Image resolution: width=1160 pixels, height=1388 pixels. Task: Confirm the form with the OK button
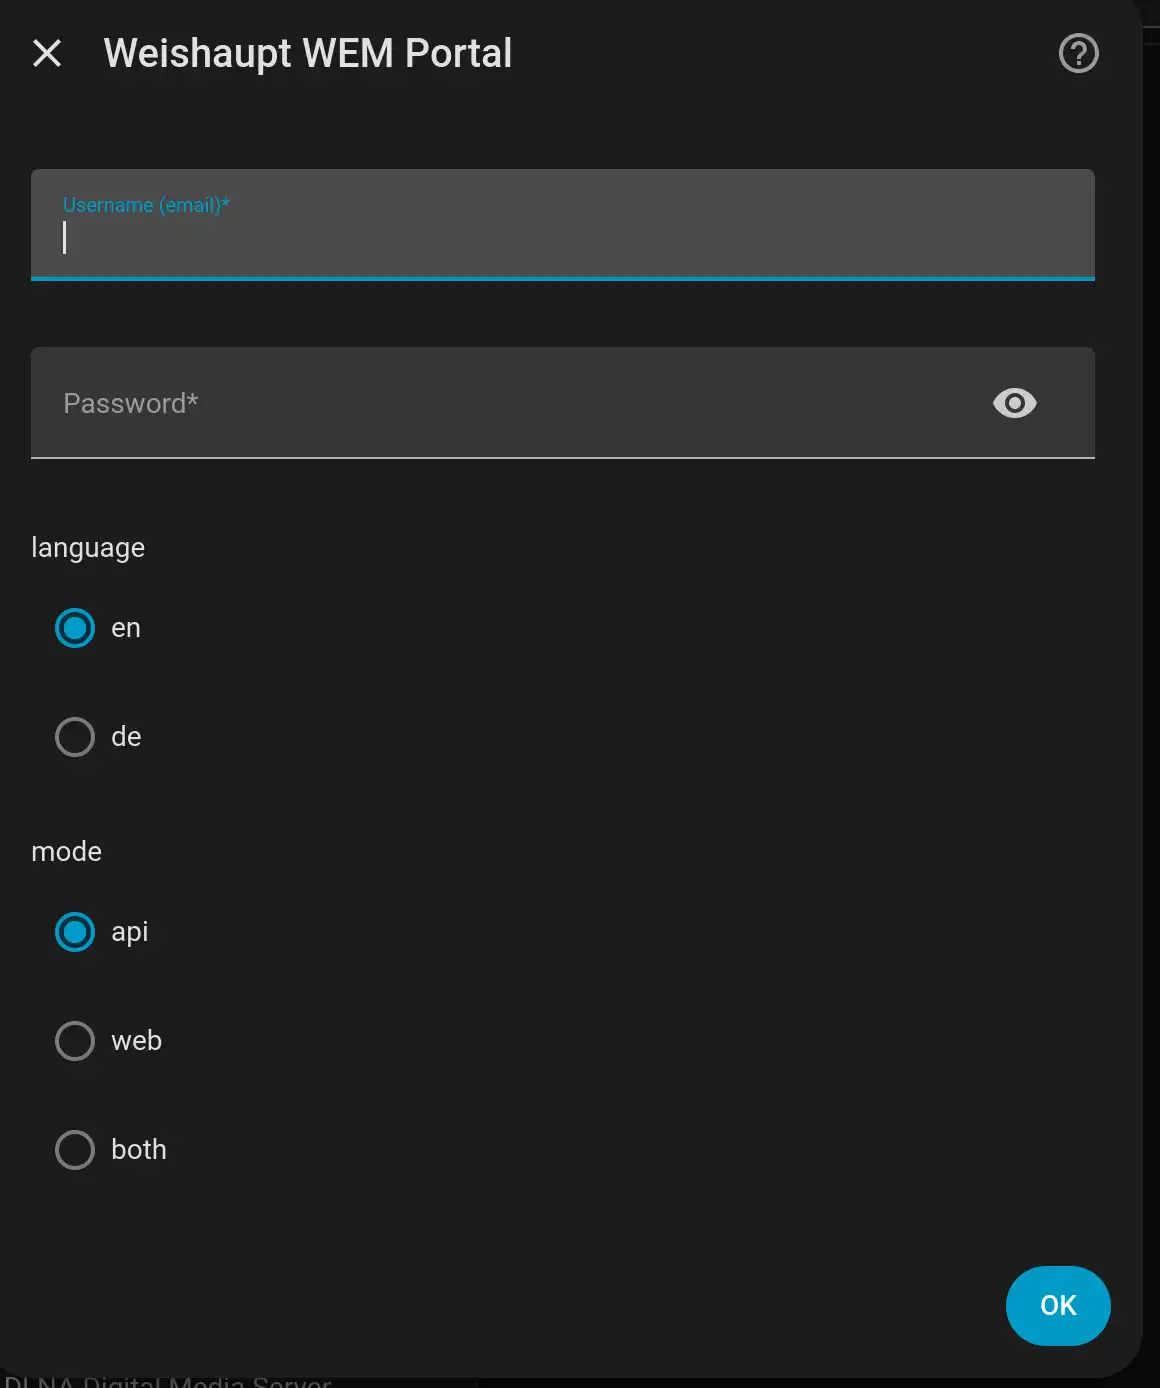(1058, 1306)
